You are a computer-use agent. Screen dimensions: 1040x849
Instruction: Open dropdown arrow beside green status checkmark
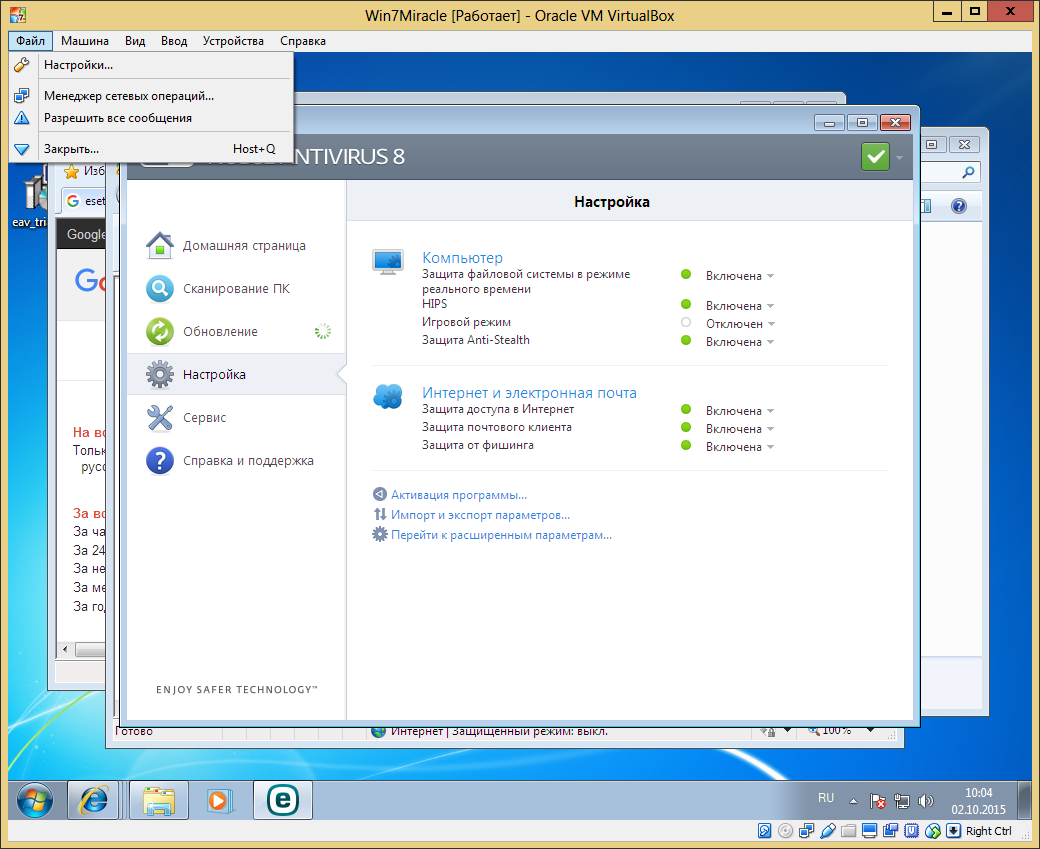coord(899,158)
